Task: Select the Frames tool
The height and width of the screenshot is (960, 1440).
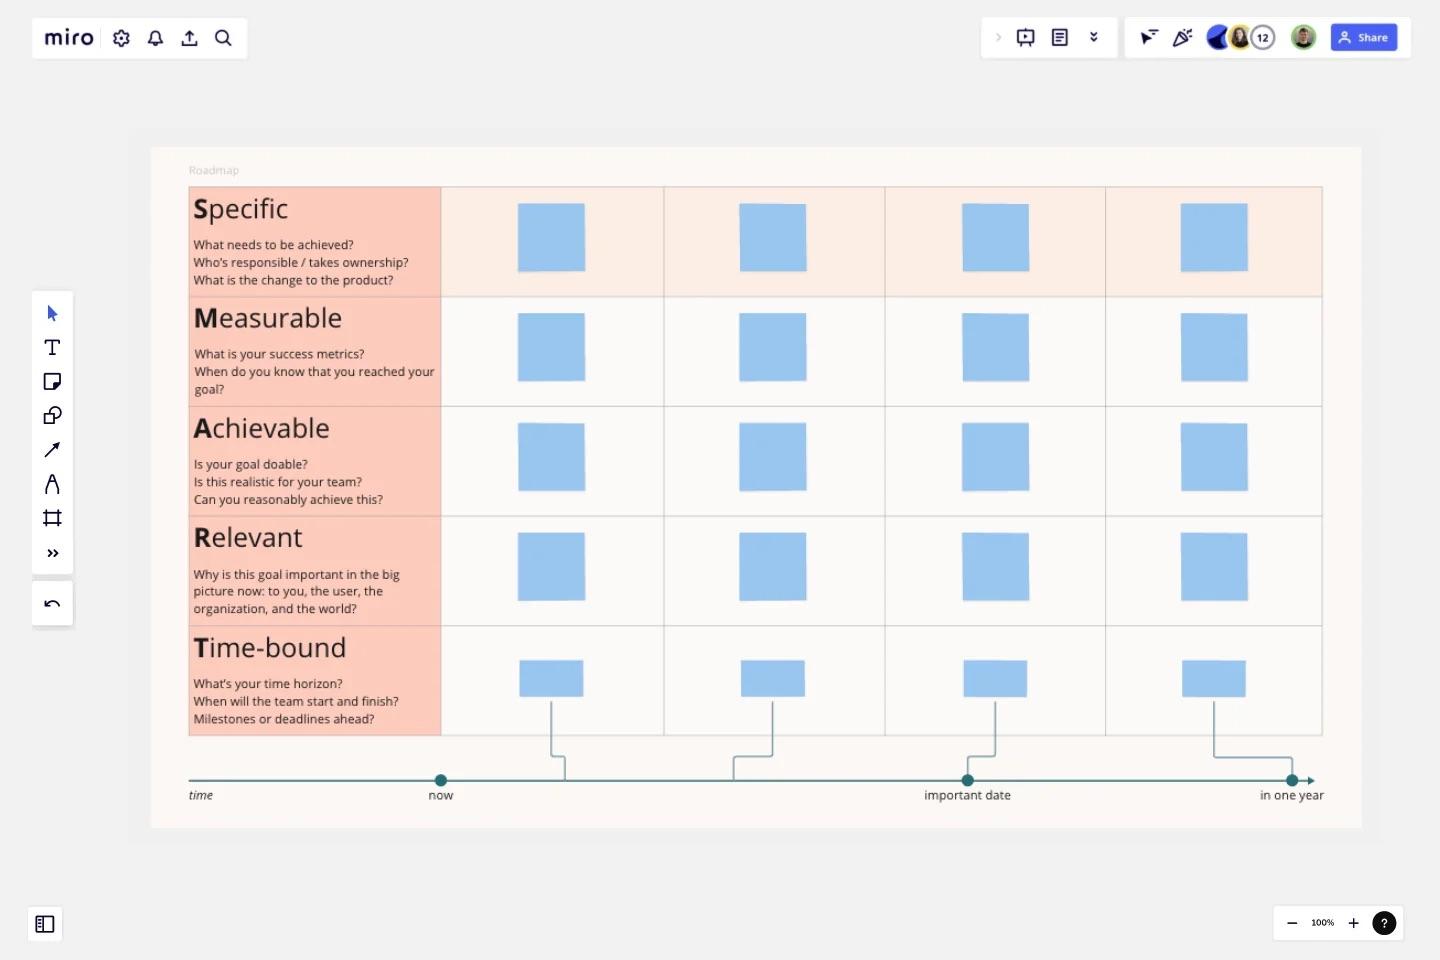Action: [x=52, y=517]
